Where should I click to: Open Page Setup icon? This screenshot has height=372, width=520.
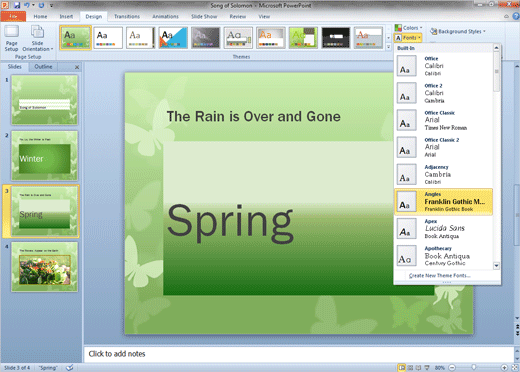coord(11,38)
